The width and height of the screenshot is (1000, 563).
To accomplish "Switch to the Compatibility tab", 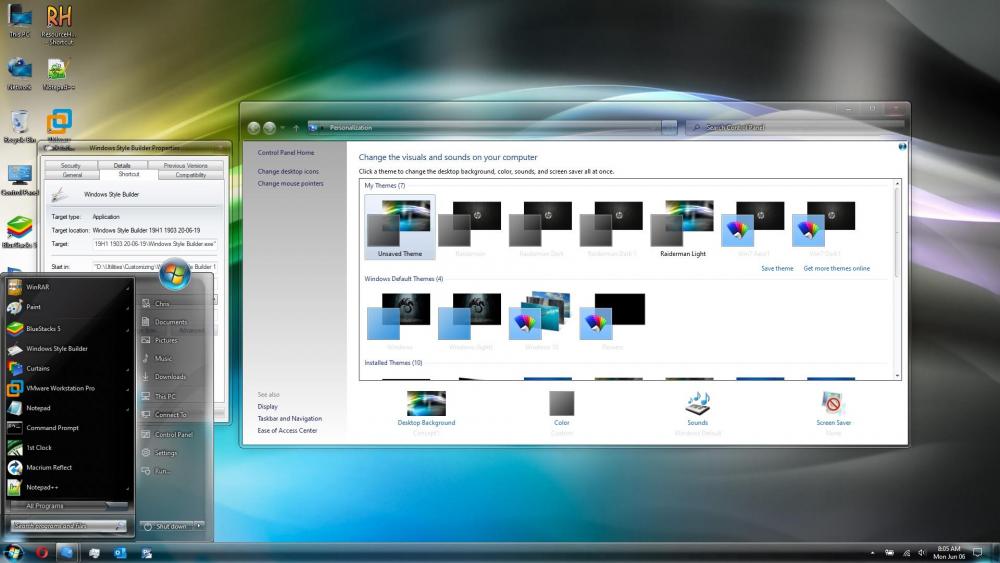I will pyautogui.click(x=191, y=175).
